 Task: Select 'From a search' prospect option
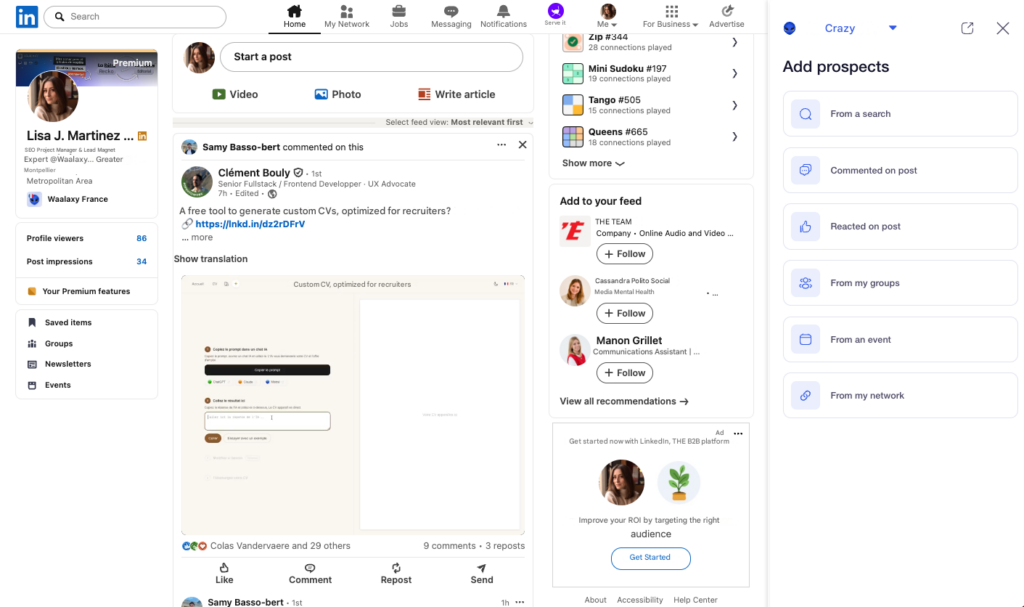900,114
